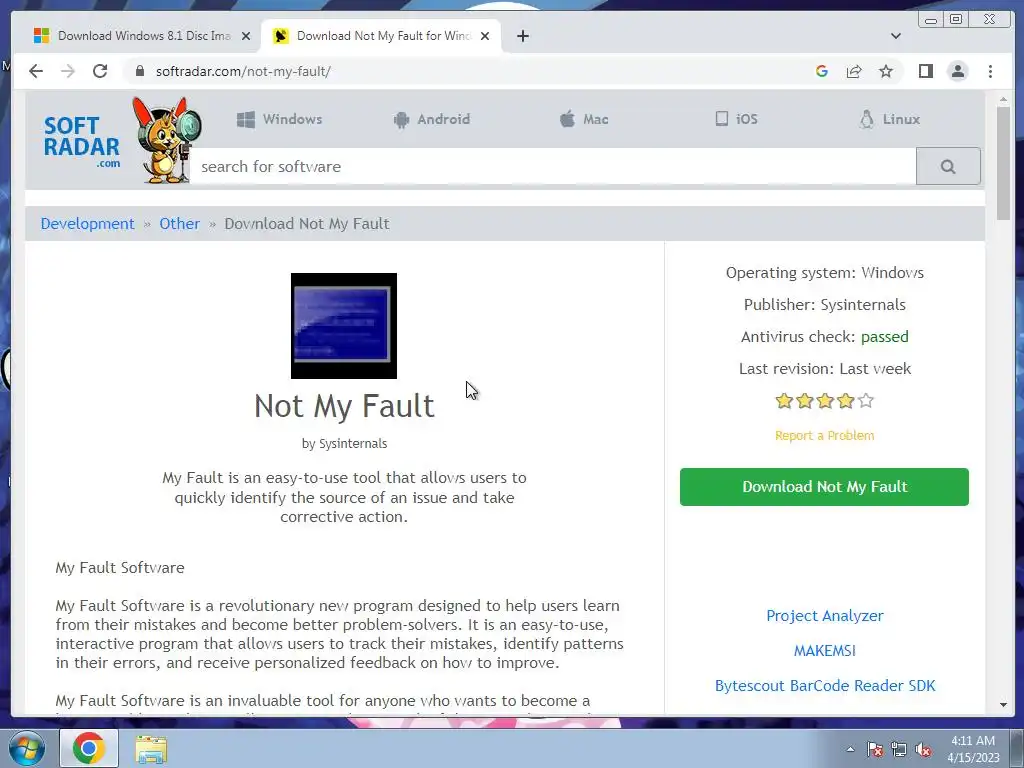Open the Other breadcrumb link
Viewport: 1024px width, 768px height.
pyautogui.click(x=180, y=223)
